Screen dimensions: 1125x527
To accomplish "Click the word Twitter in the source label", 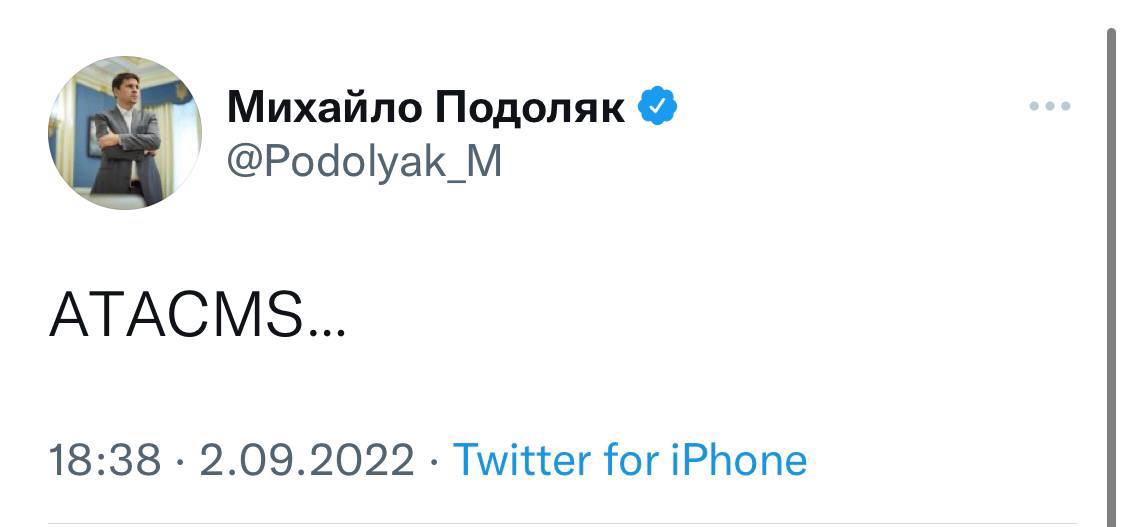I will 520,460.
